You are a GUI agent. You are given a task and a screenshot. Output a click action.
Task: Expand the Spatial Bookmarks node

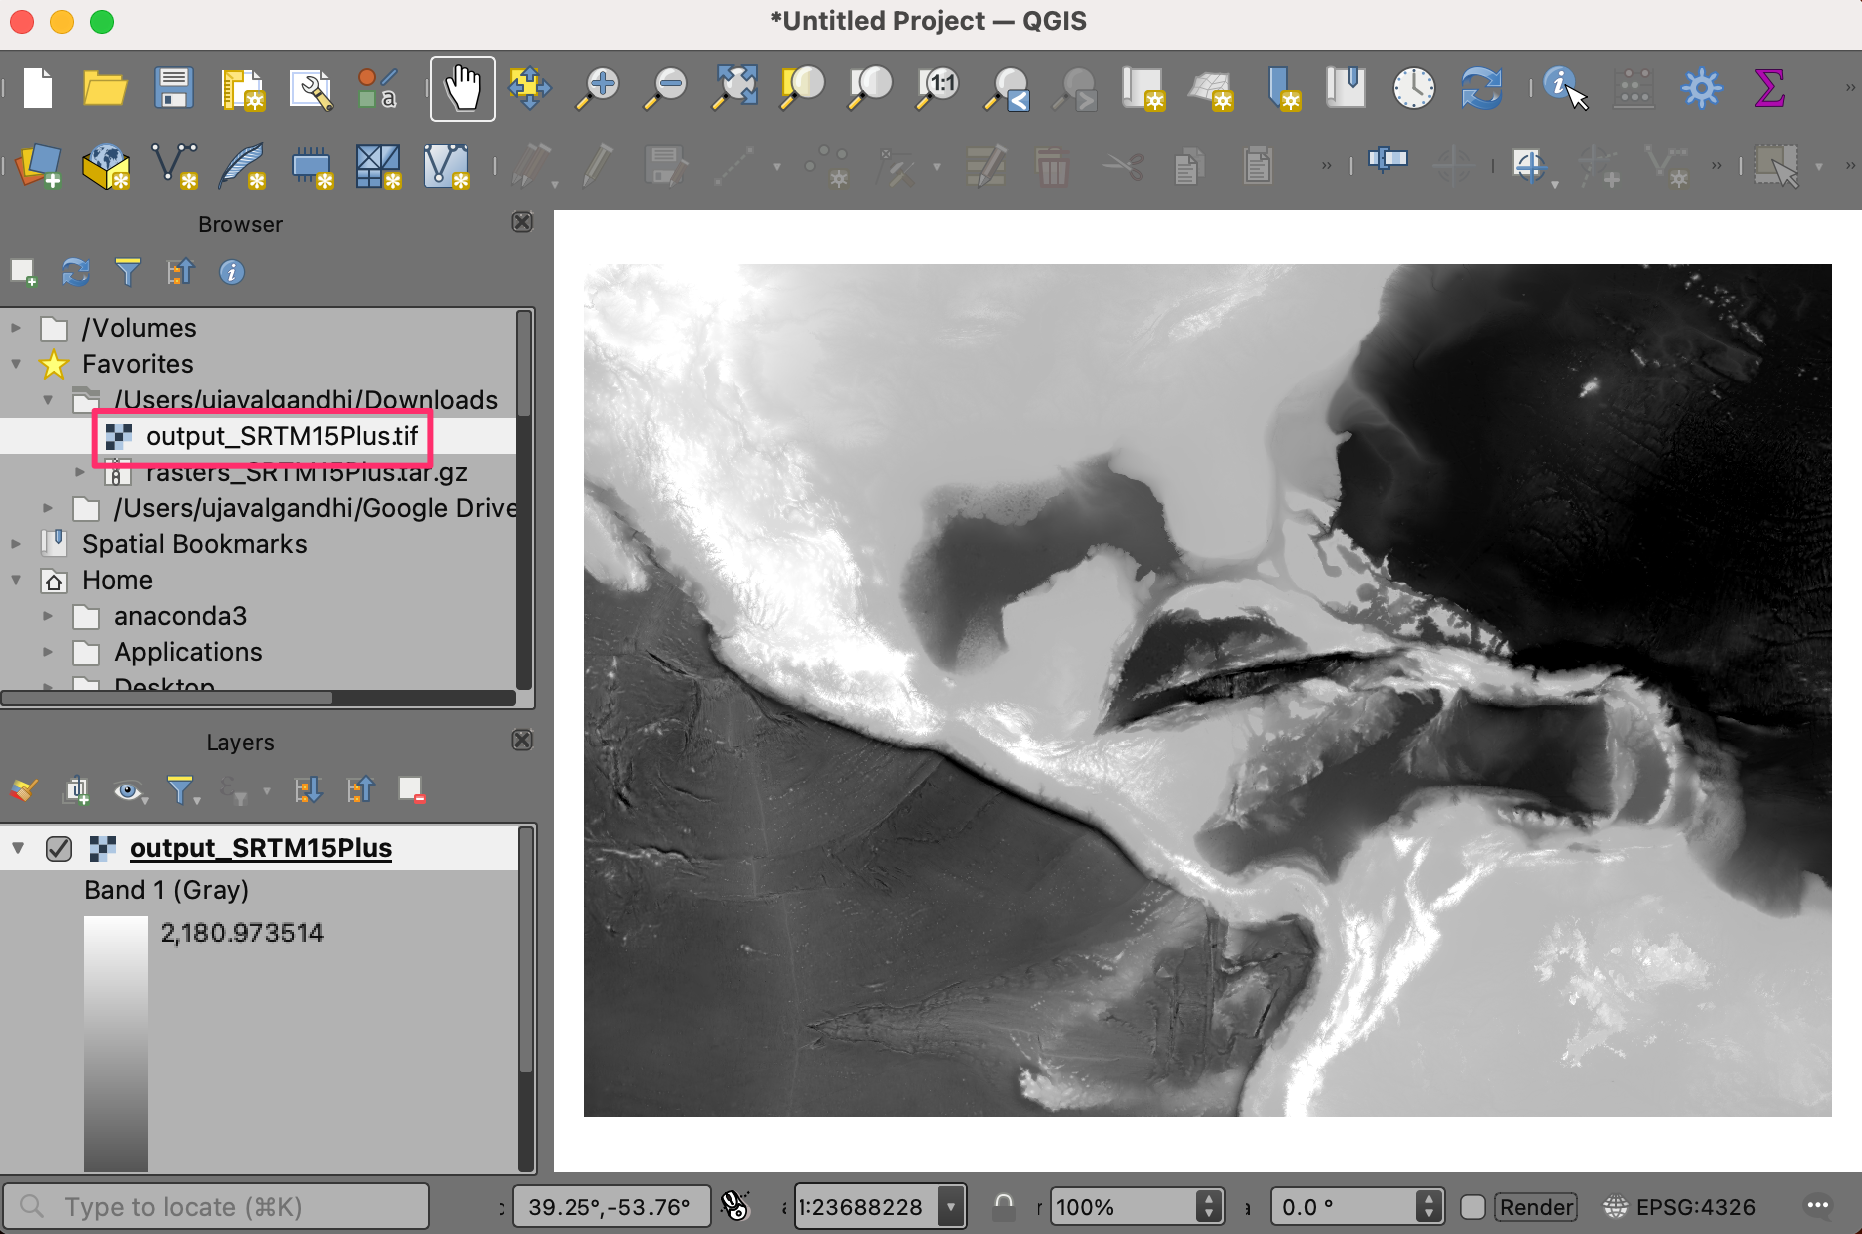(17, 544)
